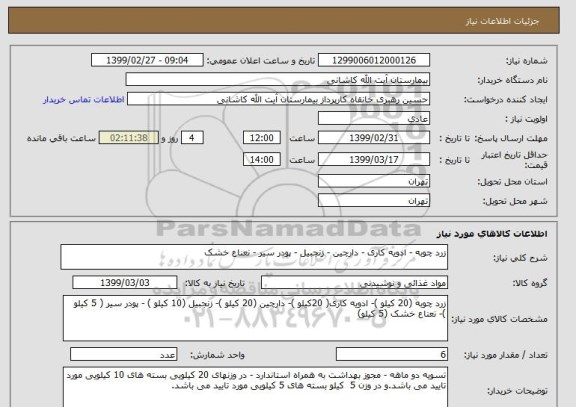
Task: Select the delivery city field تهران
Action: pyautogui.click(x=374, y=201)
